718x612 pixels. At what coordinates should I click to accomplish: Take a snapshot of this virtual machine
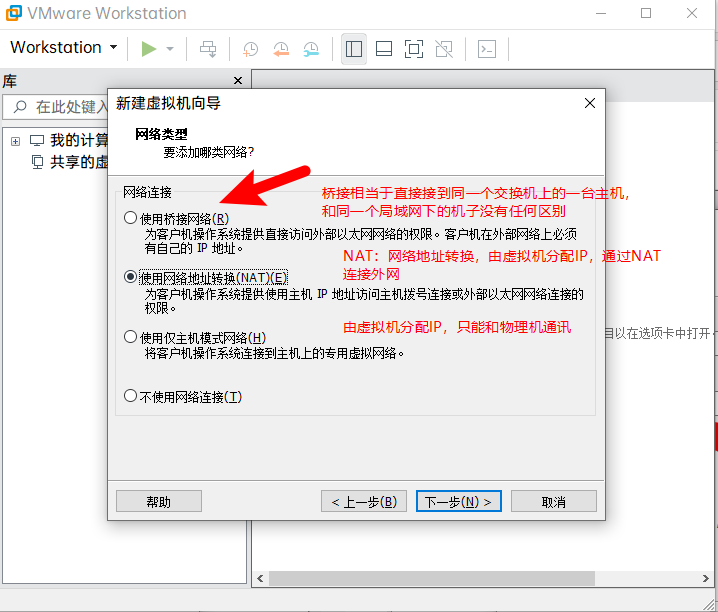pyautogui.click(x=250, y=49)
